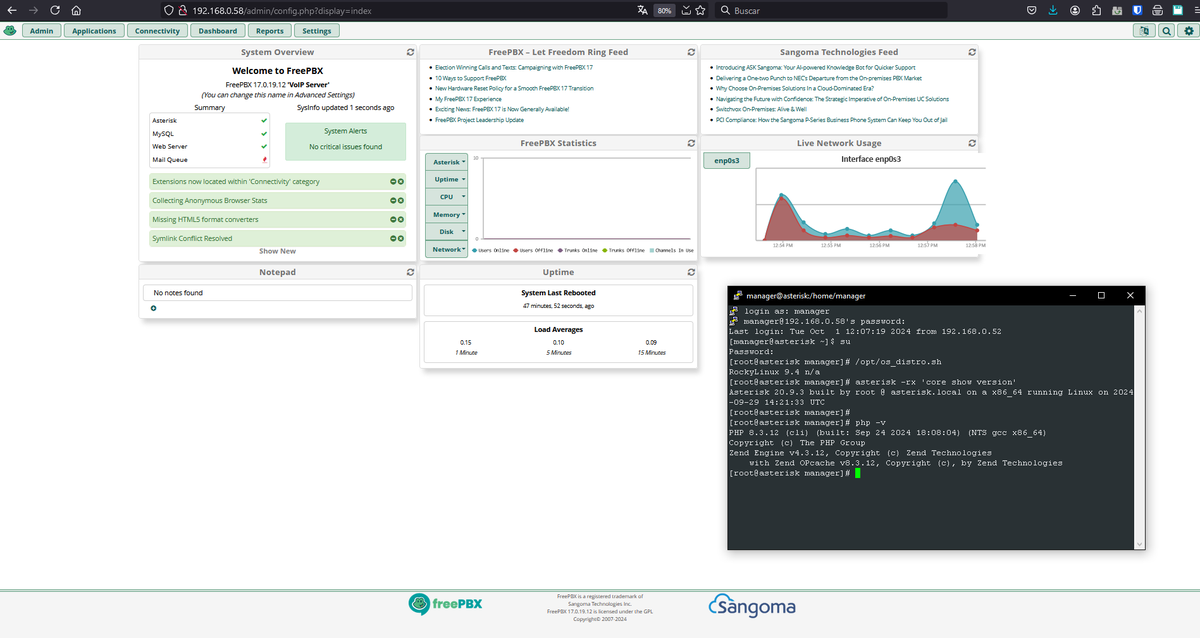Expand the Network statistics dropdown

pos(447,249)
